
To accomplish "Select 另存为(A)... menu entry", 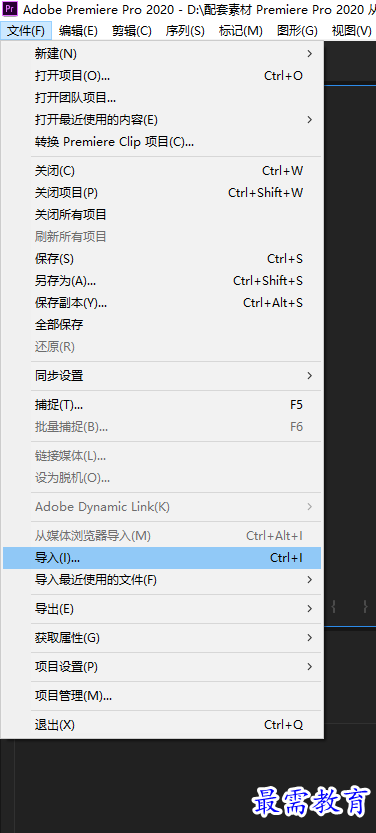I will [162, 281].
